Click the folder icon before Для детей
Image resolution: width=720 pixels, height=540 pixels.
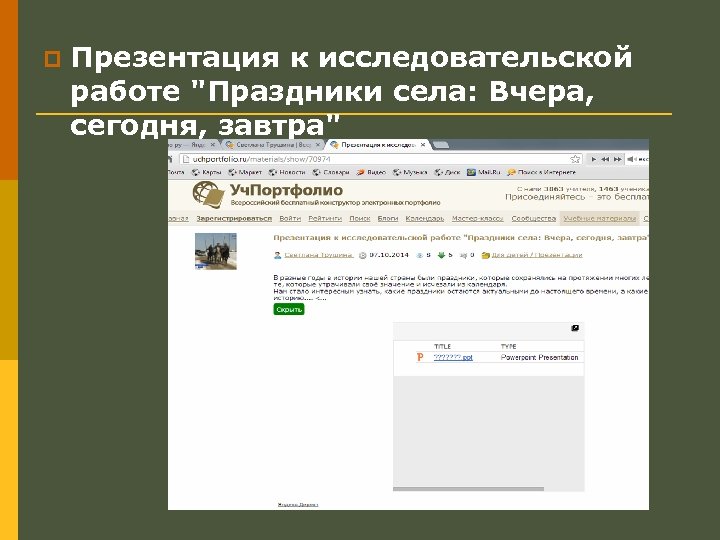click(x=485, y=255)
